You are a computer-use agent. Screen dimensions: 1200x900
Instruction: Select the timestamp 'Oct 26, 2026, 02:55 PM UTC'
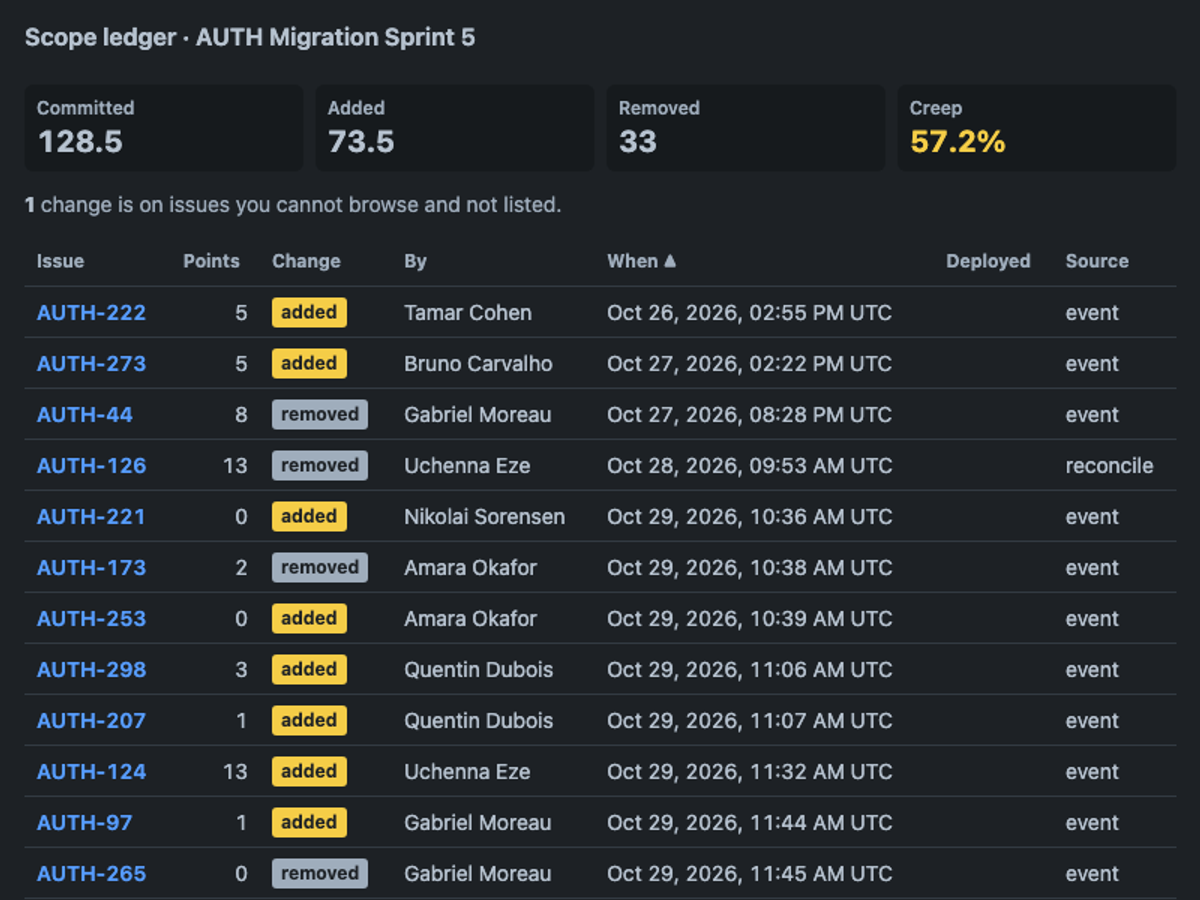pos(749,313)
